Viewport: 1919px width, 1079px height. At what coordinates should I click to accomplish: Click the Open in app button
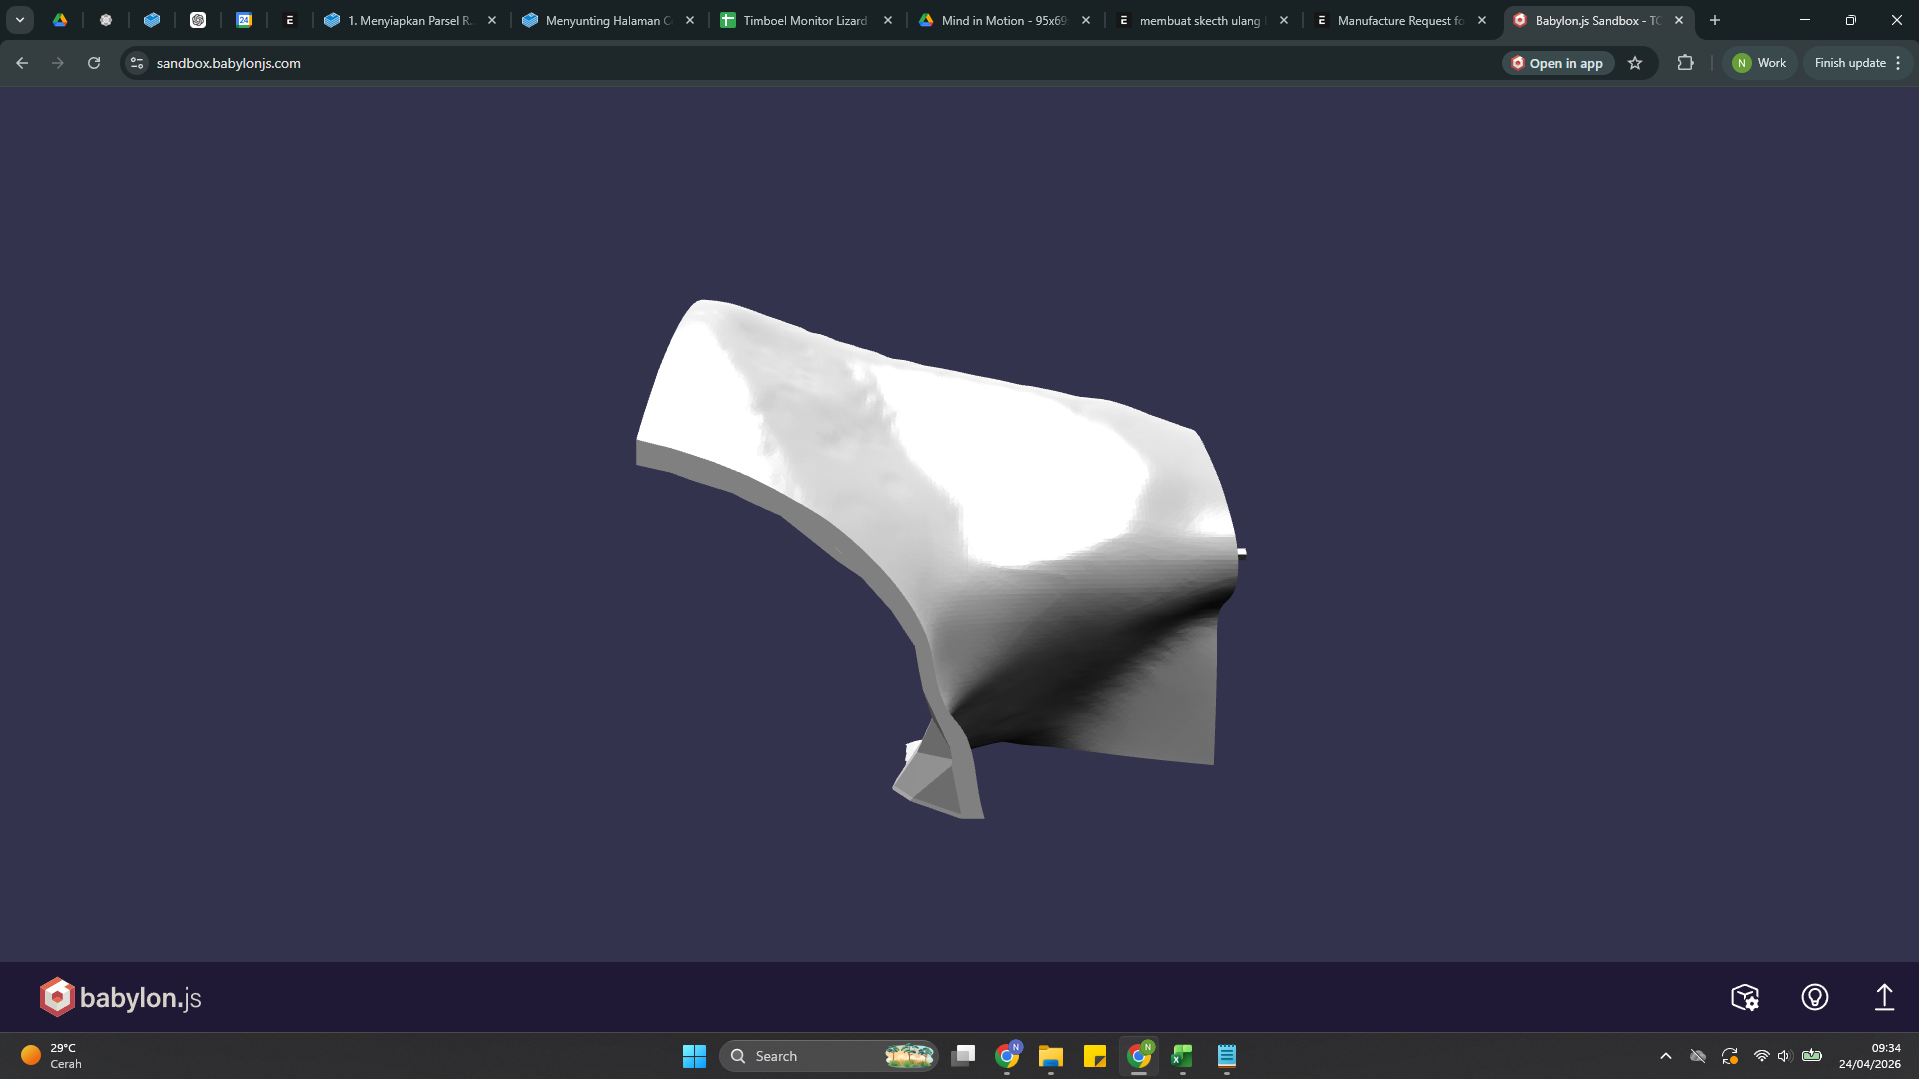(1557, 63)
